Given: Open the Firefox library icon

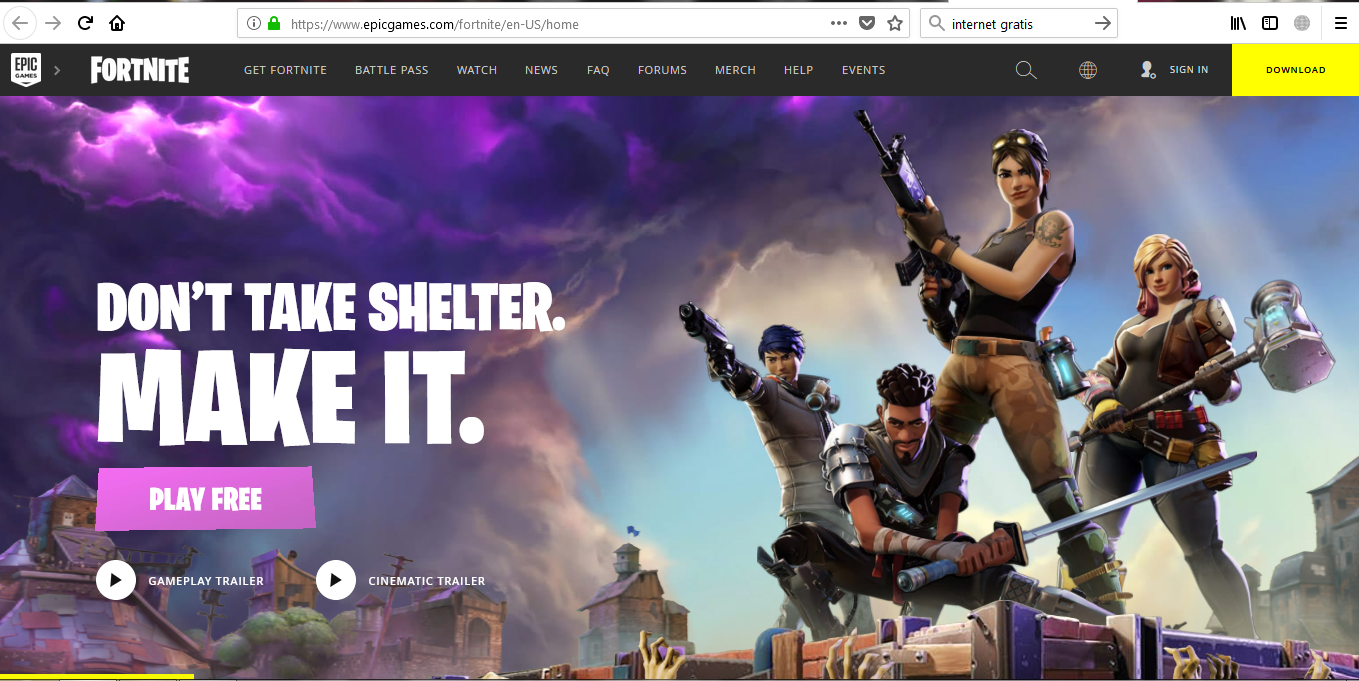Looking at the screenshot, I should pos(1238,23).
